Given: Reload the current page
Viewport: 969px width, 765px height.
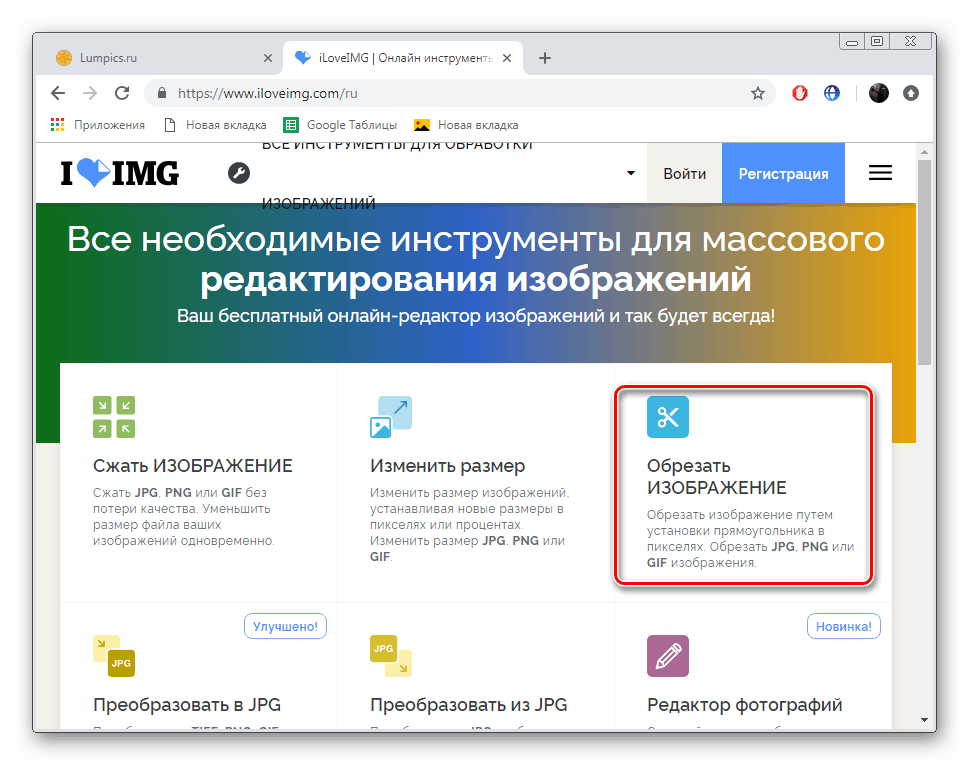Looking at the screenshot, I should click(x=122, y=93).
